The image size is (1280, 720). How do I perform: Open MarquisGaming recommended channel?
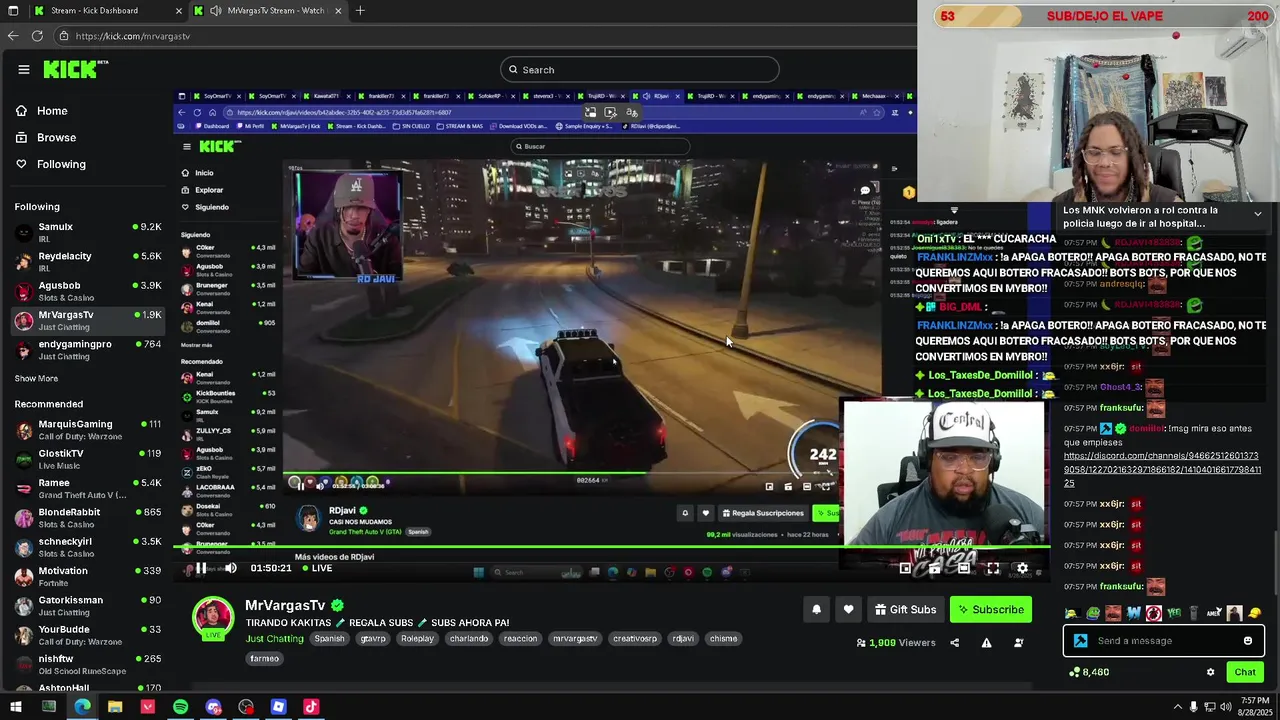88,430
